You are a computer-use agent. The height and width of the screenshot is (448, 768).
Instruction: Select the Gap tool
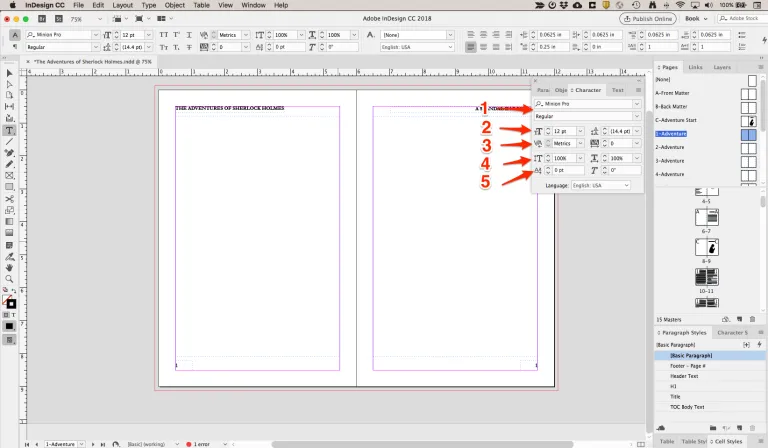9,106
